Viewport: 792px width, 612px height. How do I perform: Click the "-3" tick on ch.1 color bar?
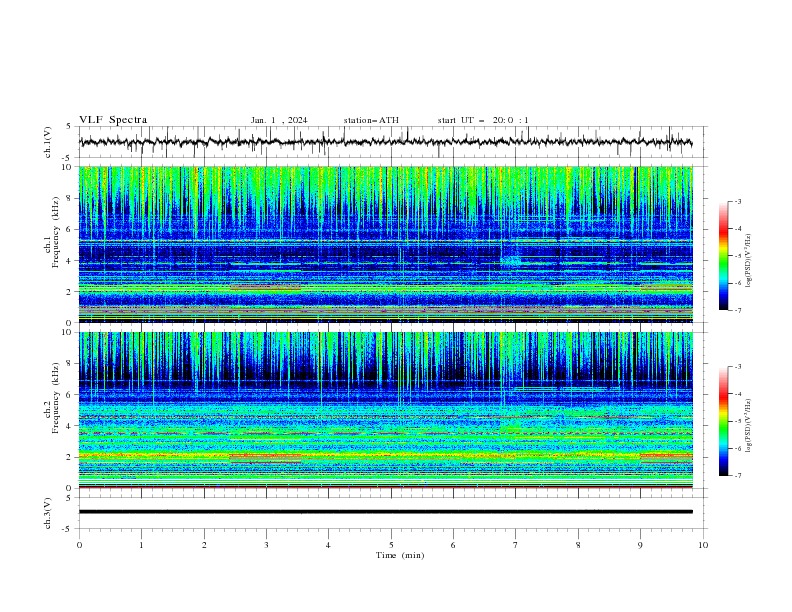tap(738, 201)
